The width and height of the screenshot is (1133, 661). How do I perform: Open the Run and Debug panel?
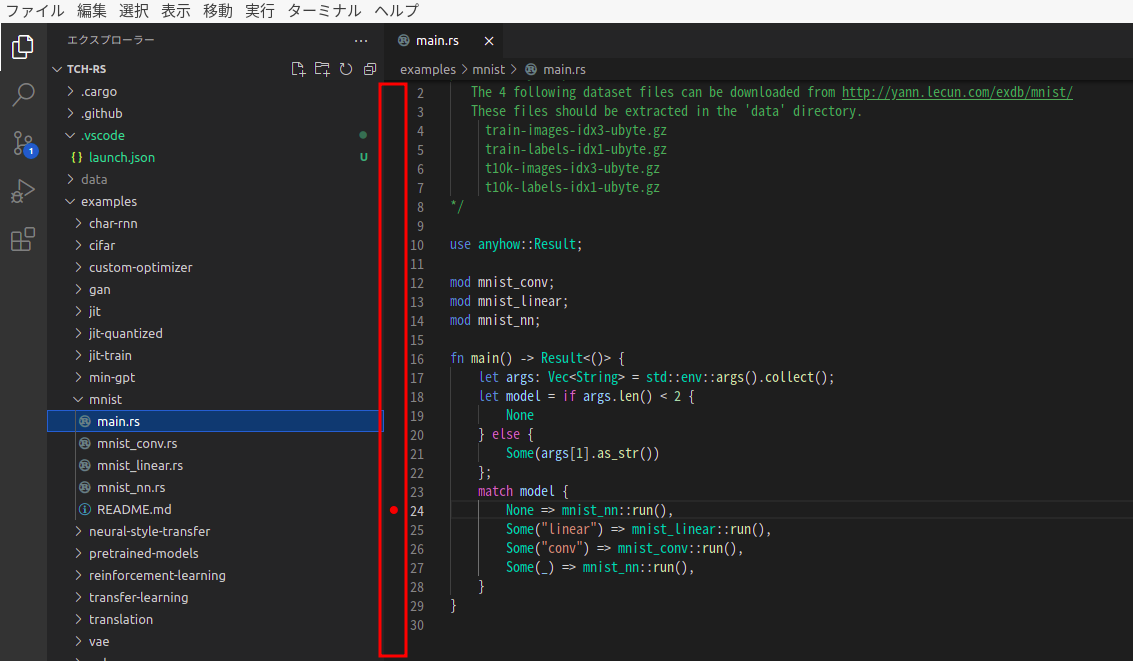pos(22,190)
